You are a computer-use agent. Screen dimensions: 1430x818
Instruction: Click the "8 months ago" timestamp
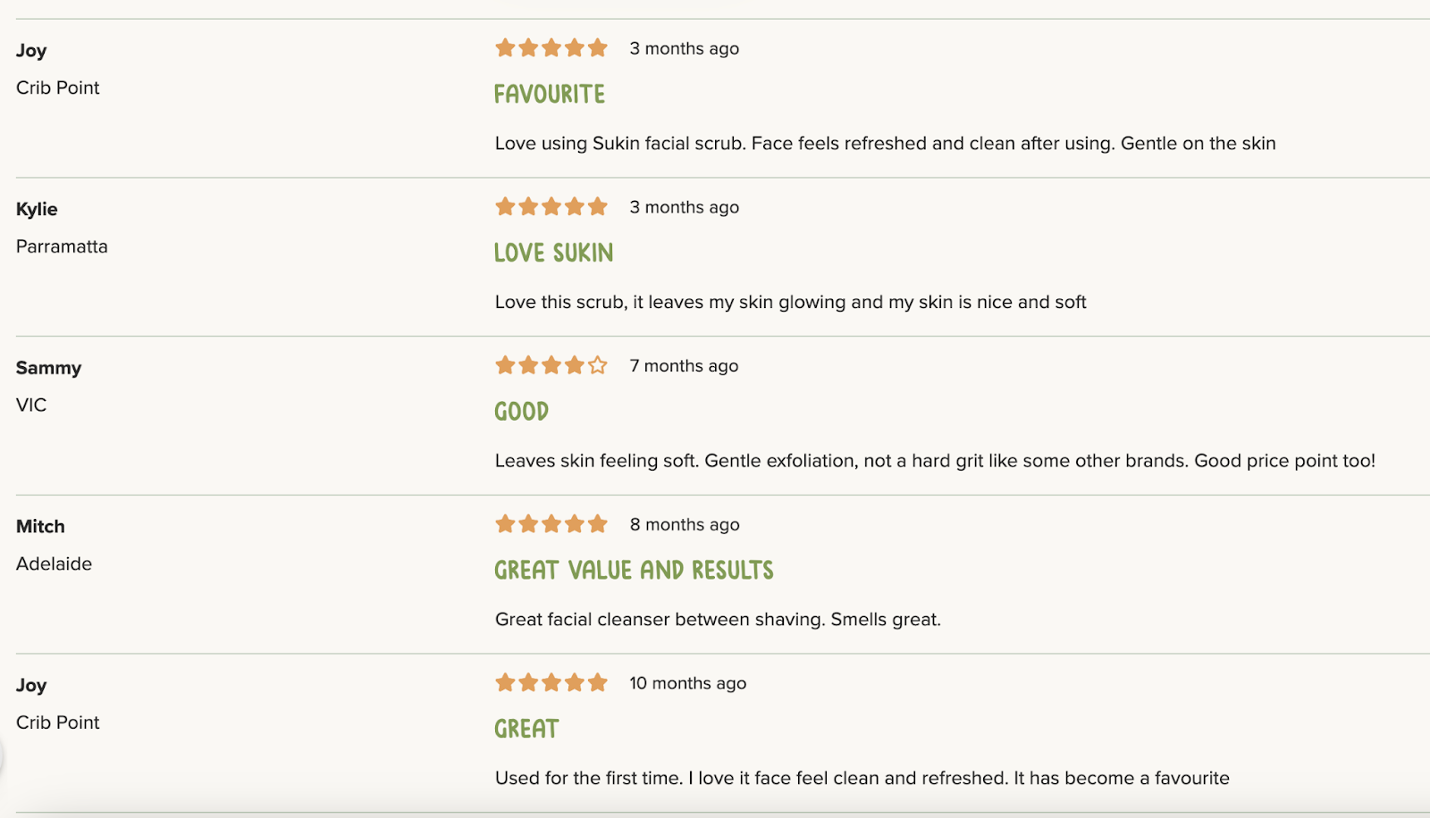[684, 525]
